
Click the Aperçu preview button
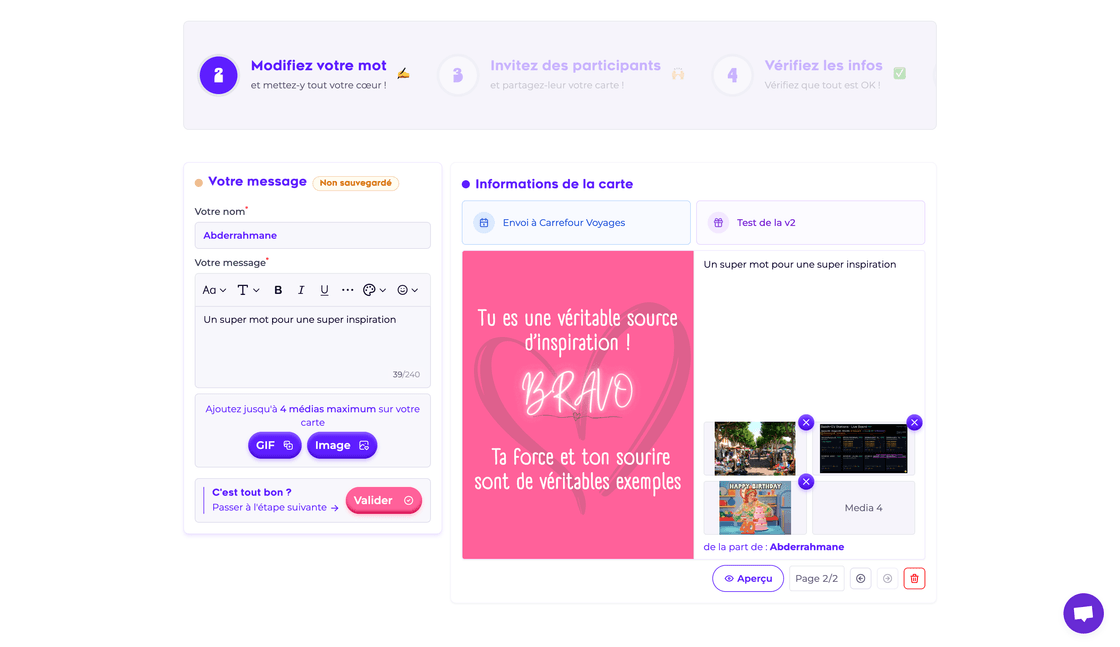pyautogui.click(x=747, y=578)
